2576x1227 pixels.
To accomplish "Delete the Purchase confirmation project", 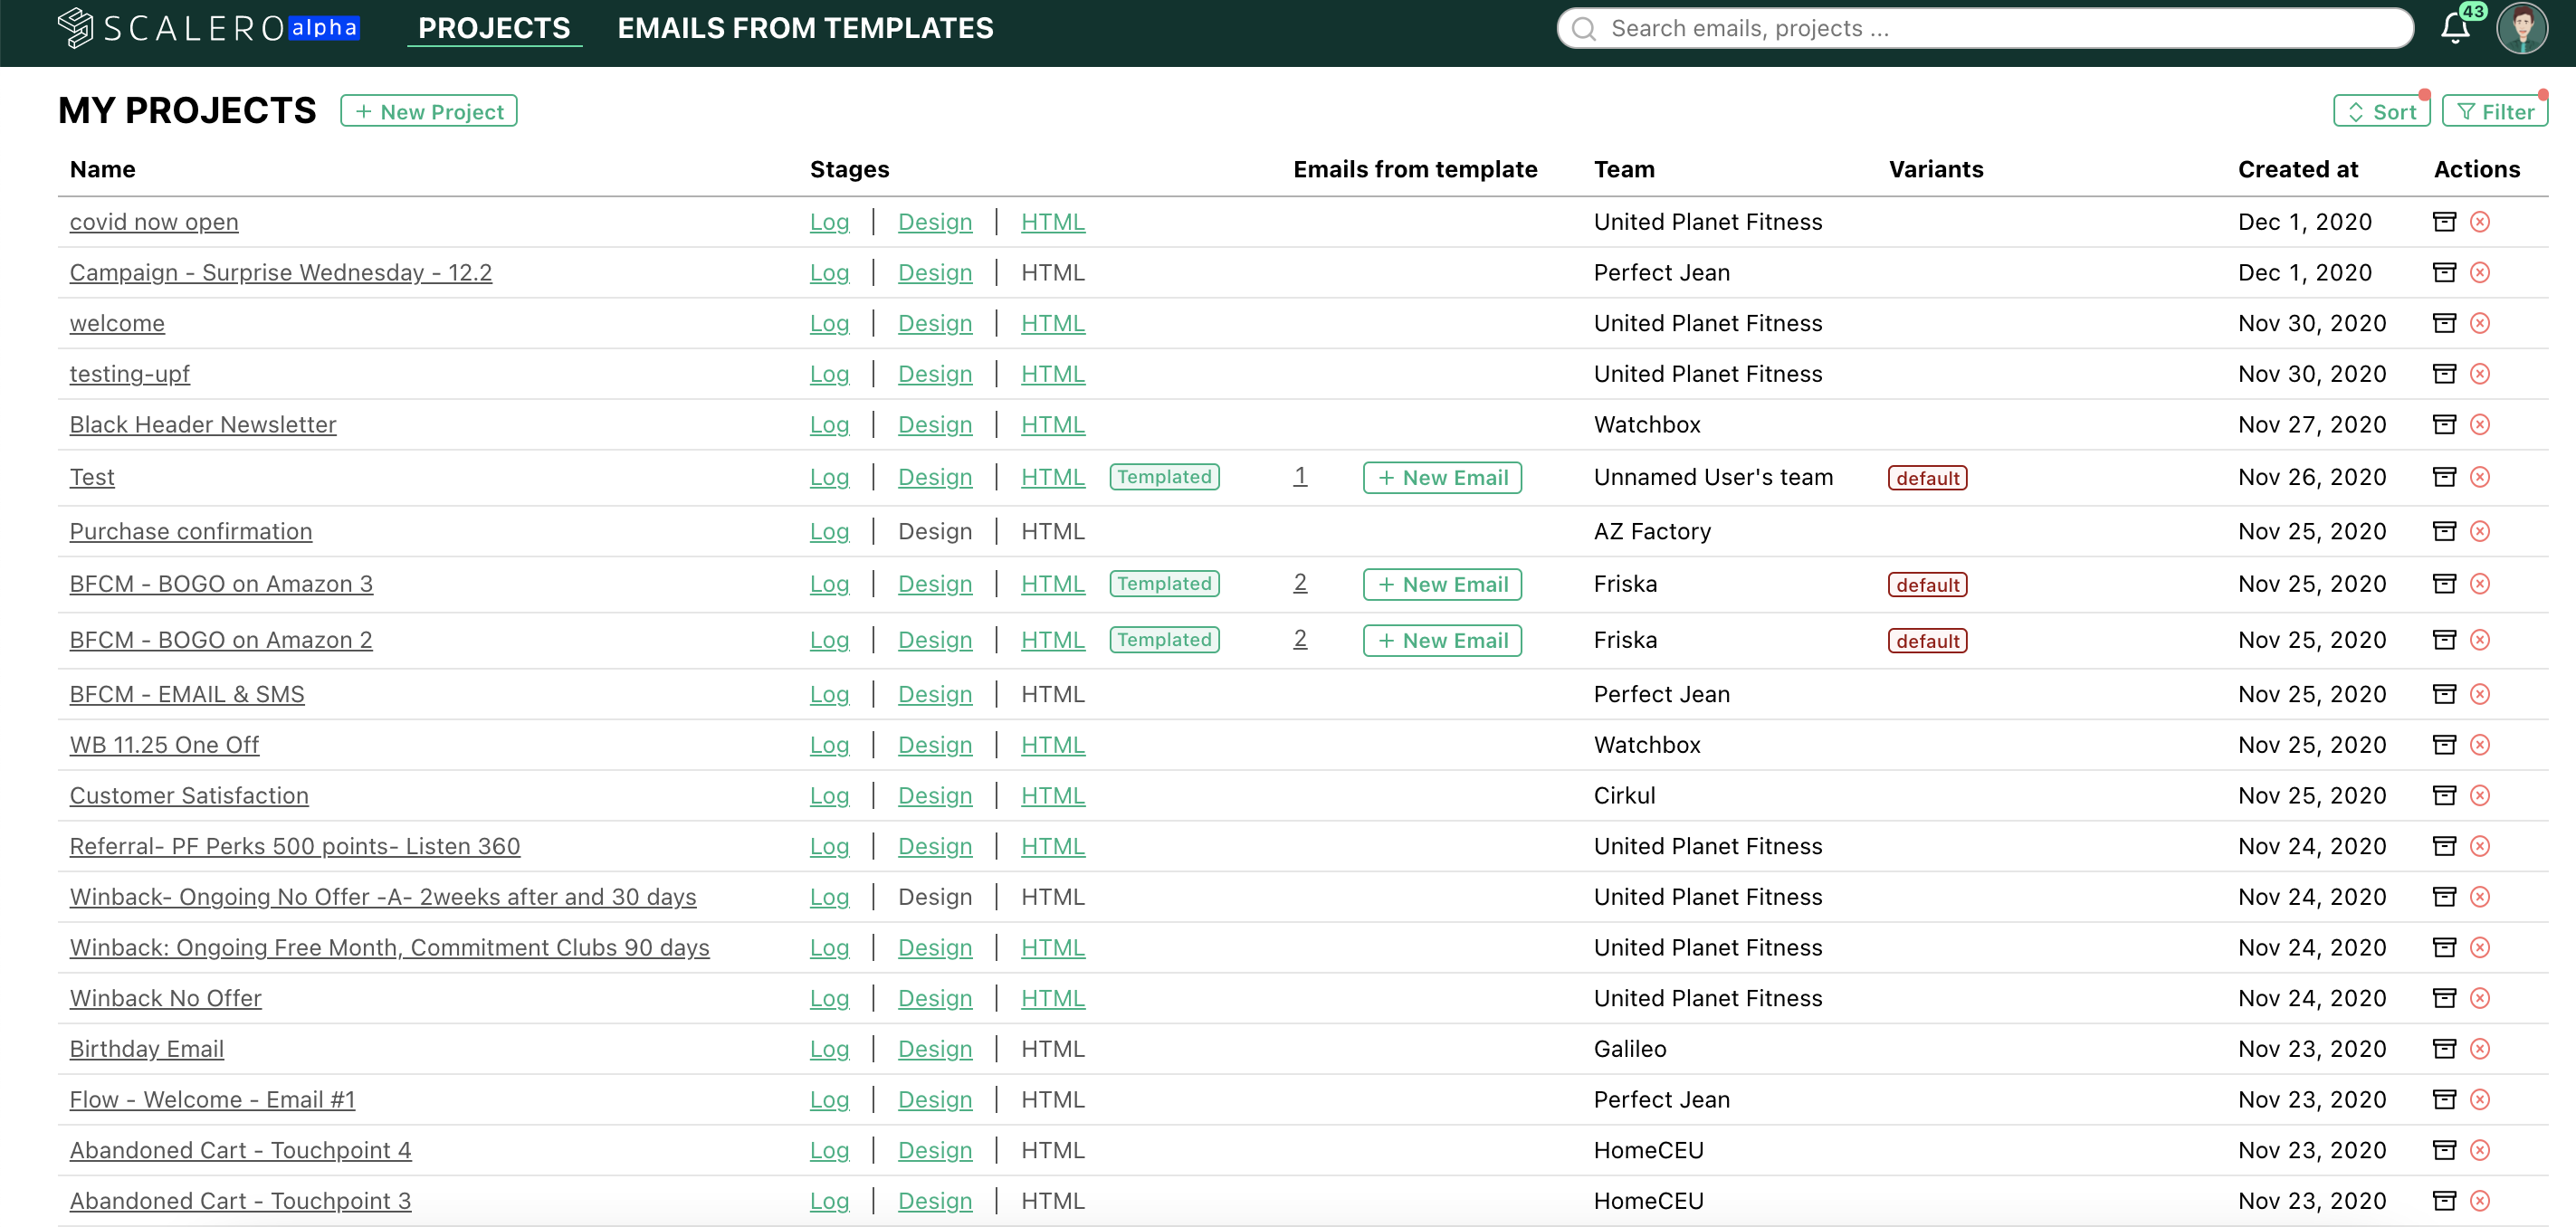I will tap(2479, 531).
